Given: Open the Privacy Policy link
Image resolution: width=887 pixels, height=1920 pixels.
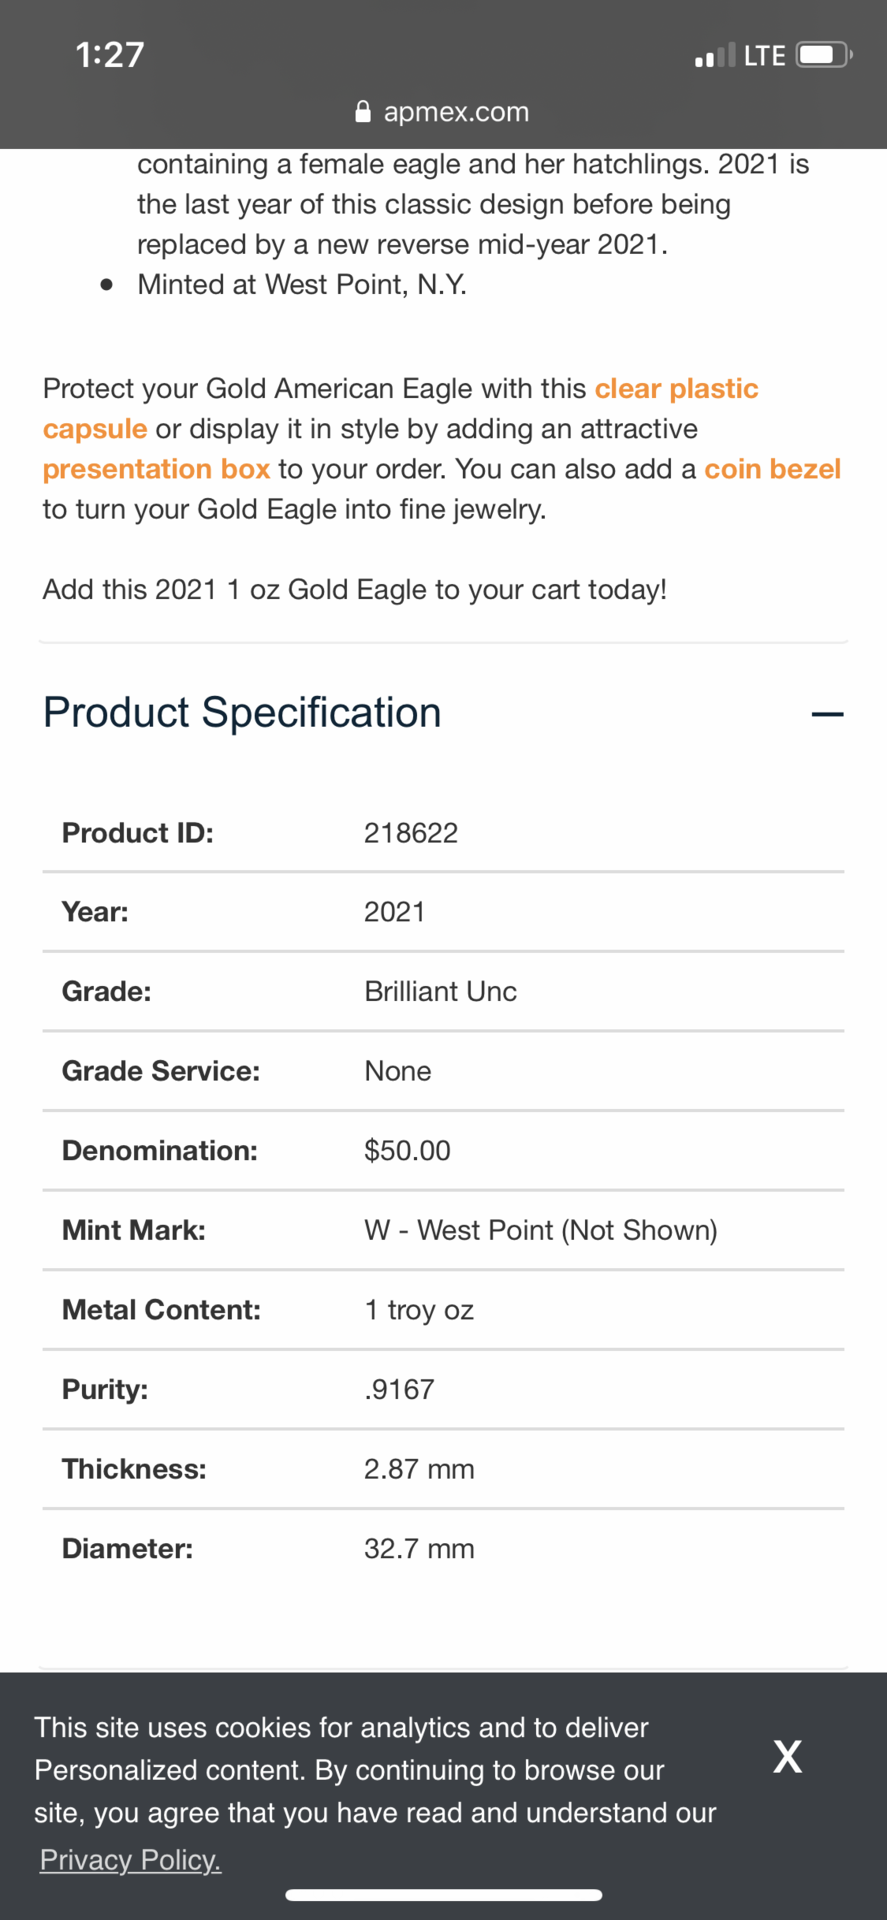Looking at the screenshot, I should tap(130, 1860).
